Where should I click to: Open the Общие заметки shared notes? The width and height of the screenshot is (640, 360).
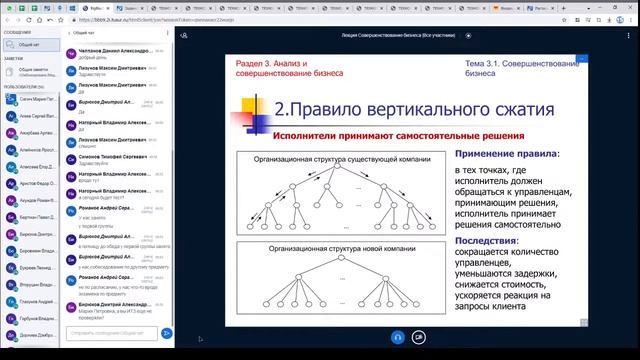click(x=32, y=72)
